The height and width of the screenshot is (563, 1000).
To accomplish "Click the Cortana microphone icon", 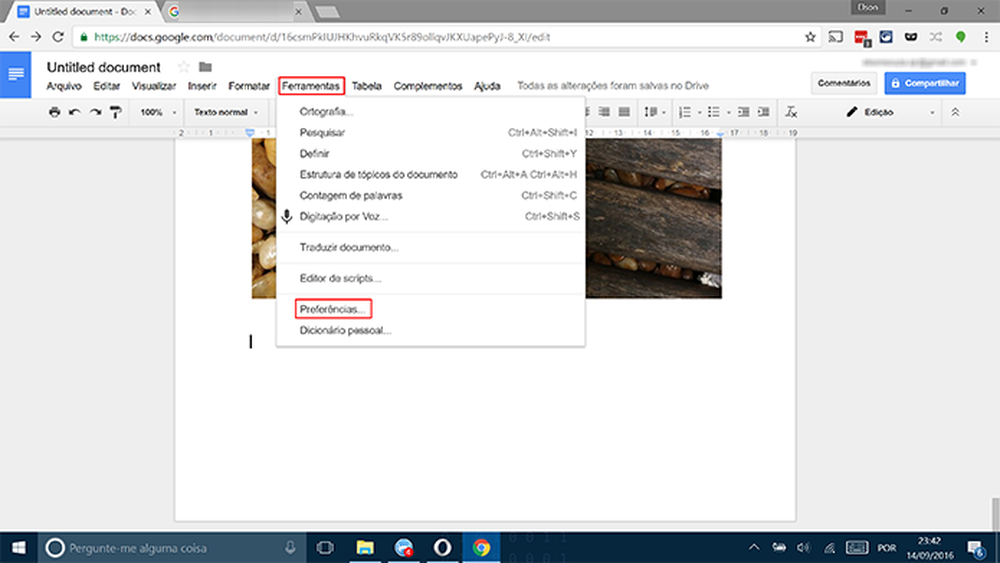I will point(290,548).
